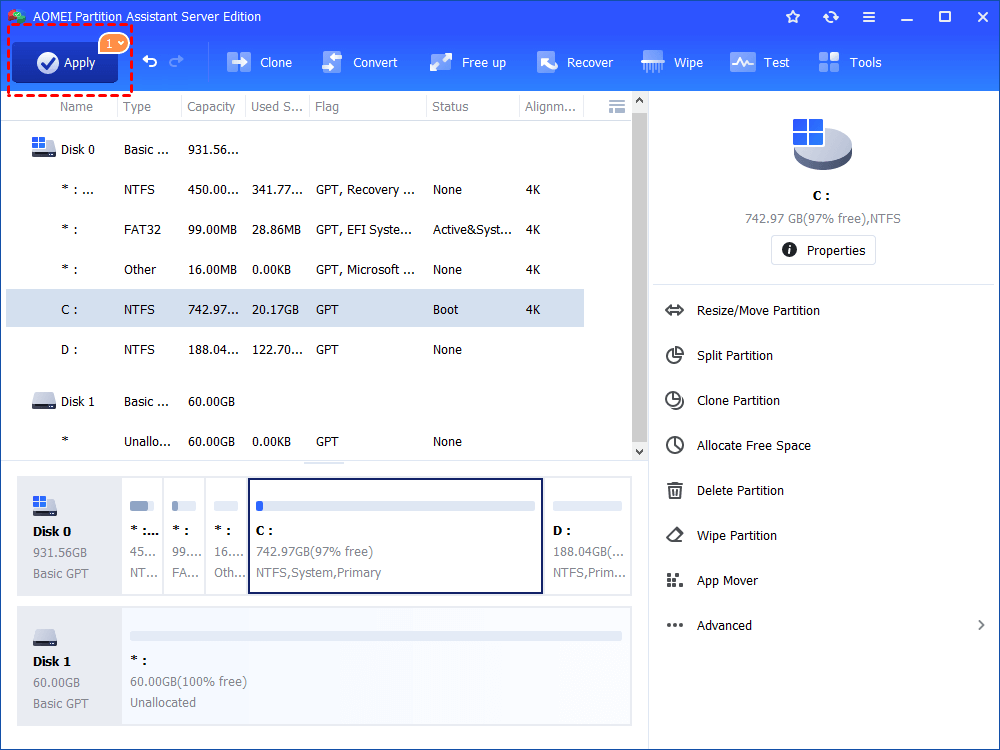Sort by the Name column header

coord(77,107)
